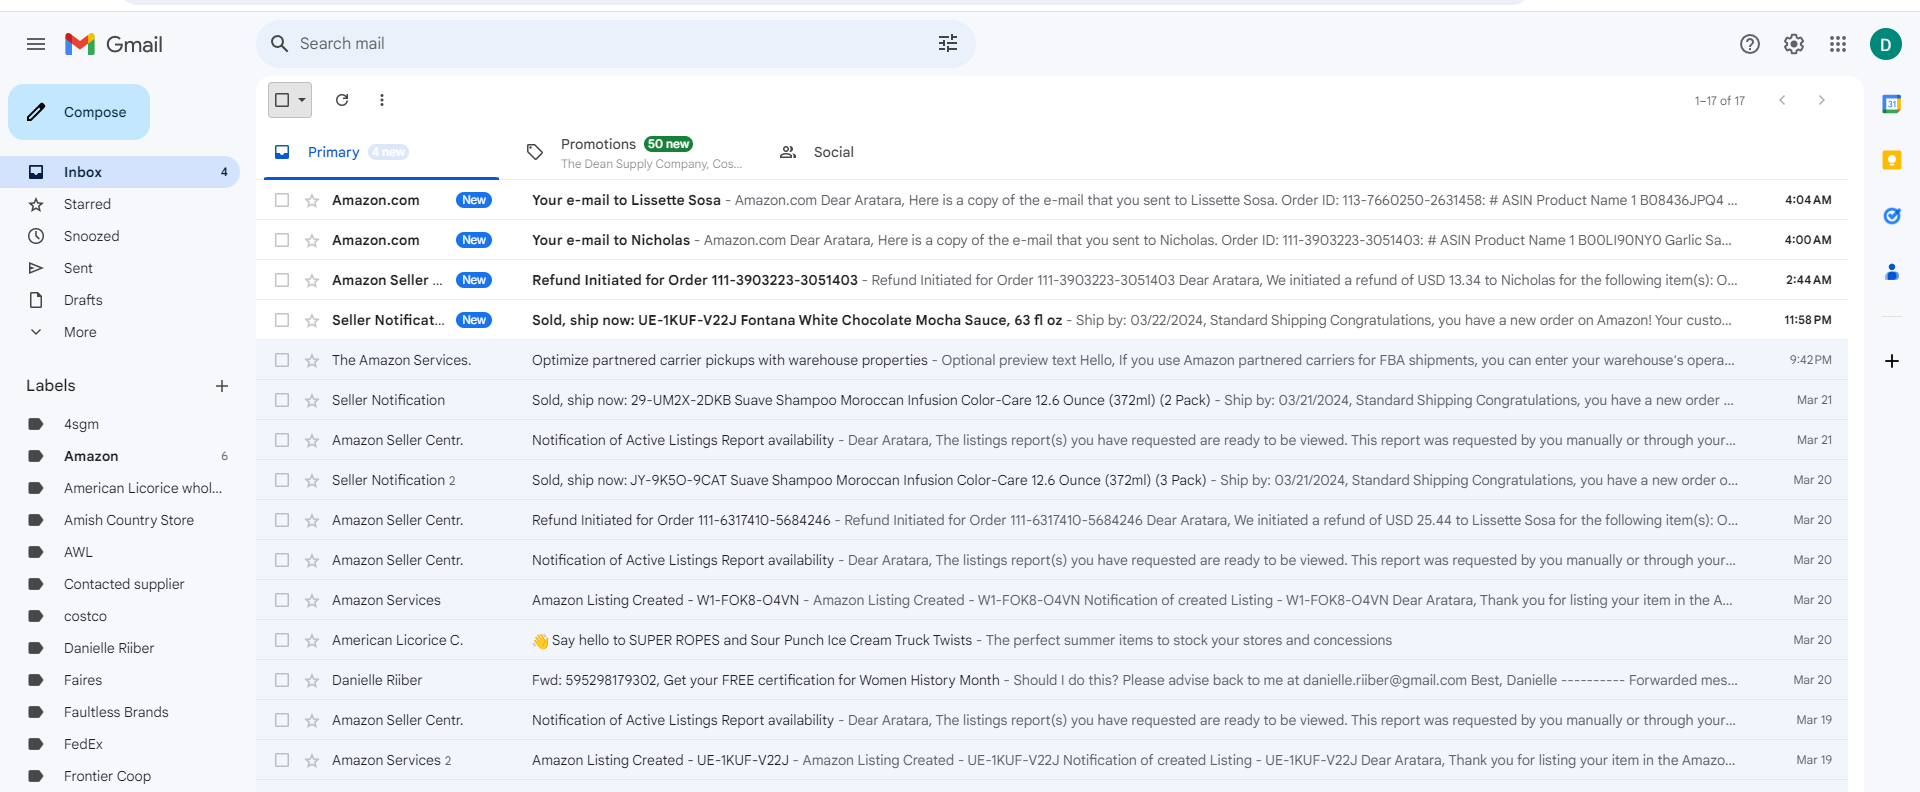This screenshot has height=792, width=1920.
Task: Tick the select-all checkbox in toolbar
Action: coord(282,100)
